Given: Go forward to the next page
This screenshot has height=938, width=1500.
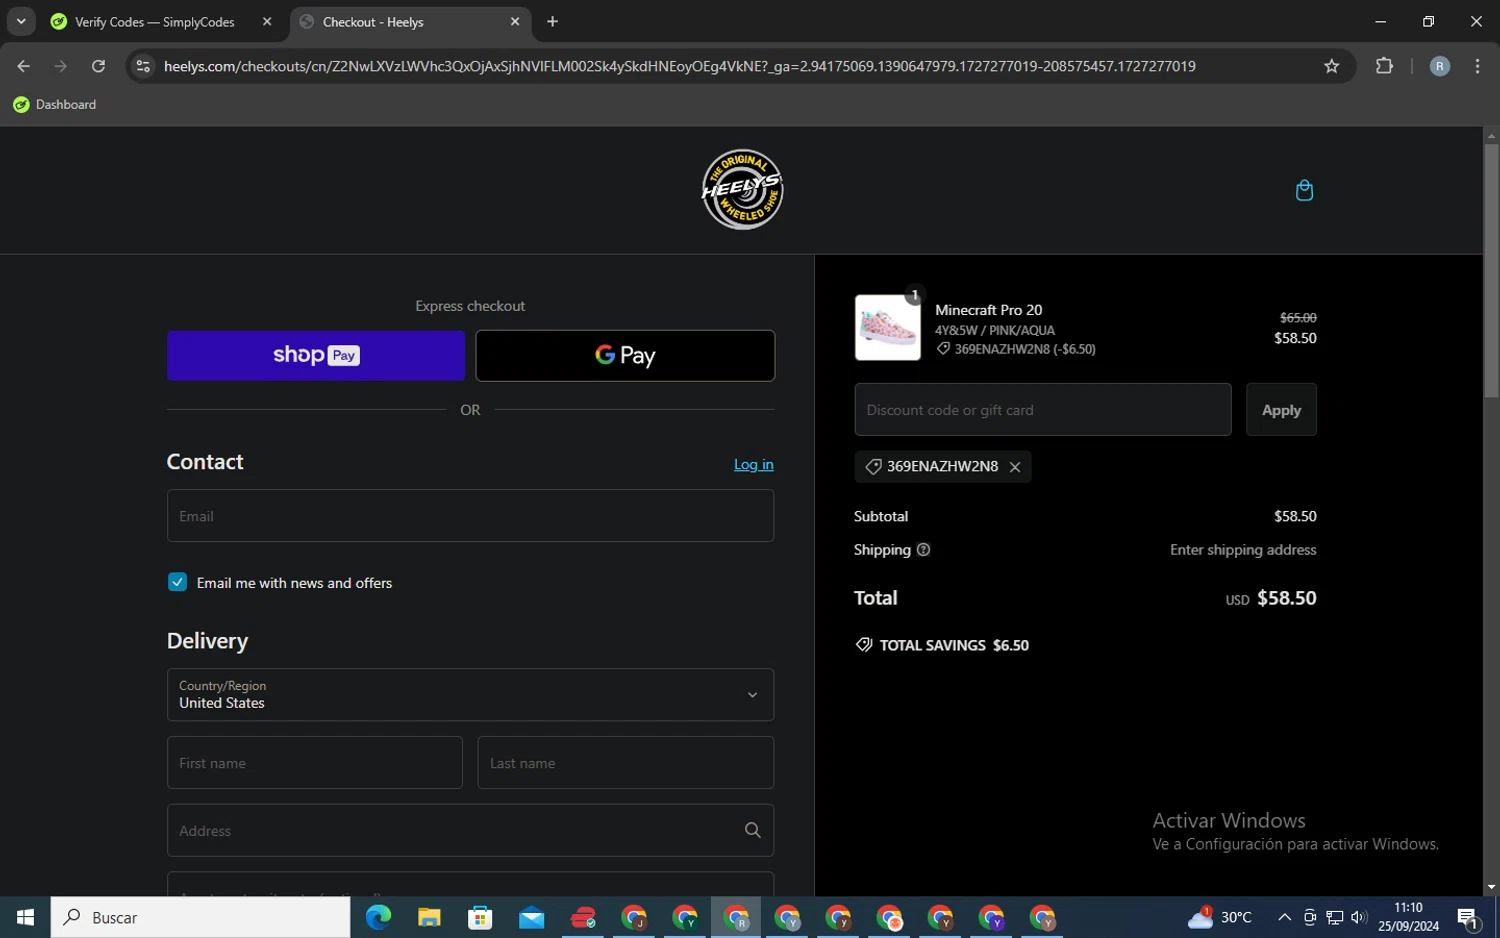Looking at the screenshot, I should click(60, 66).
